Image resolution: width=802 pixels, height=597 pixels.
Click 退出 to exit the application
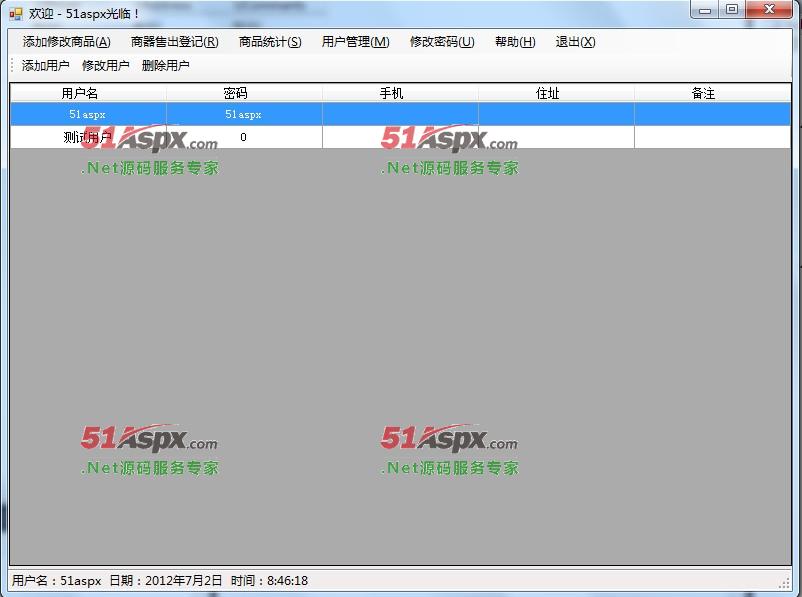point(575,42)
